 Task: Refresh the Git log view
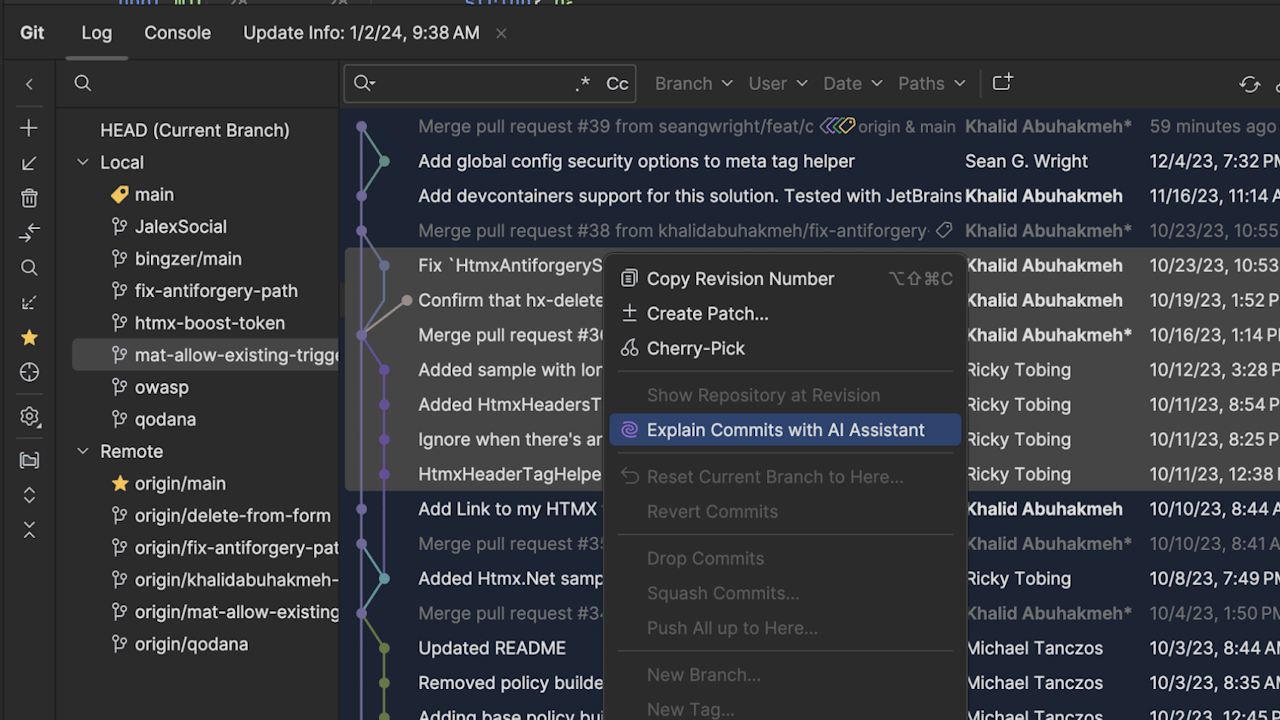(1249, 84)
